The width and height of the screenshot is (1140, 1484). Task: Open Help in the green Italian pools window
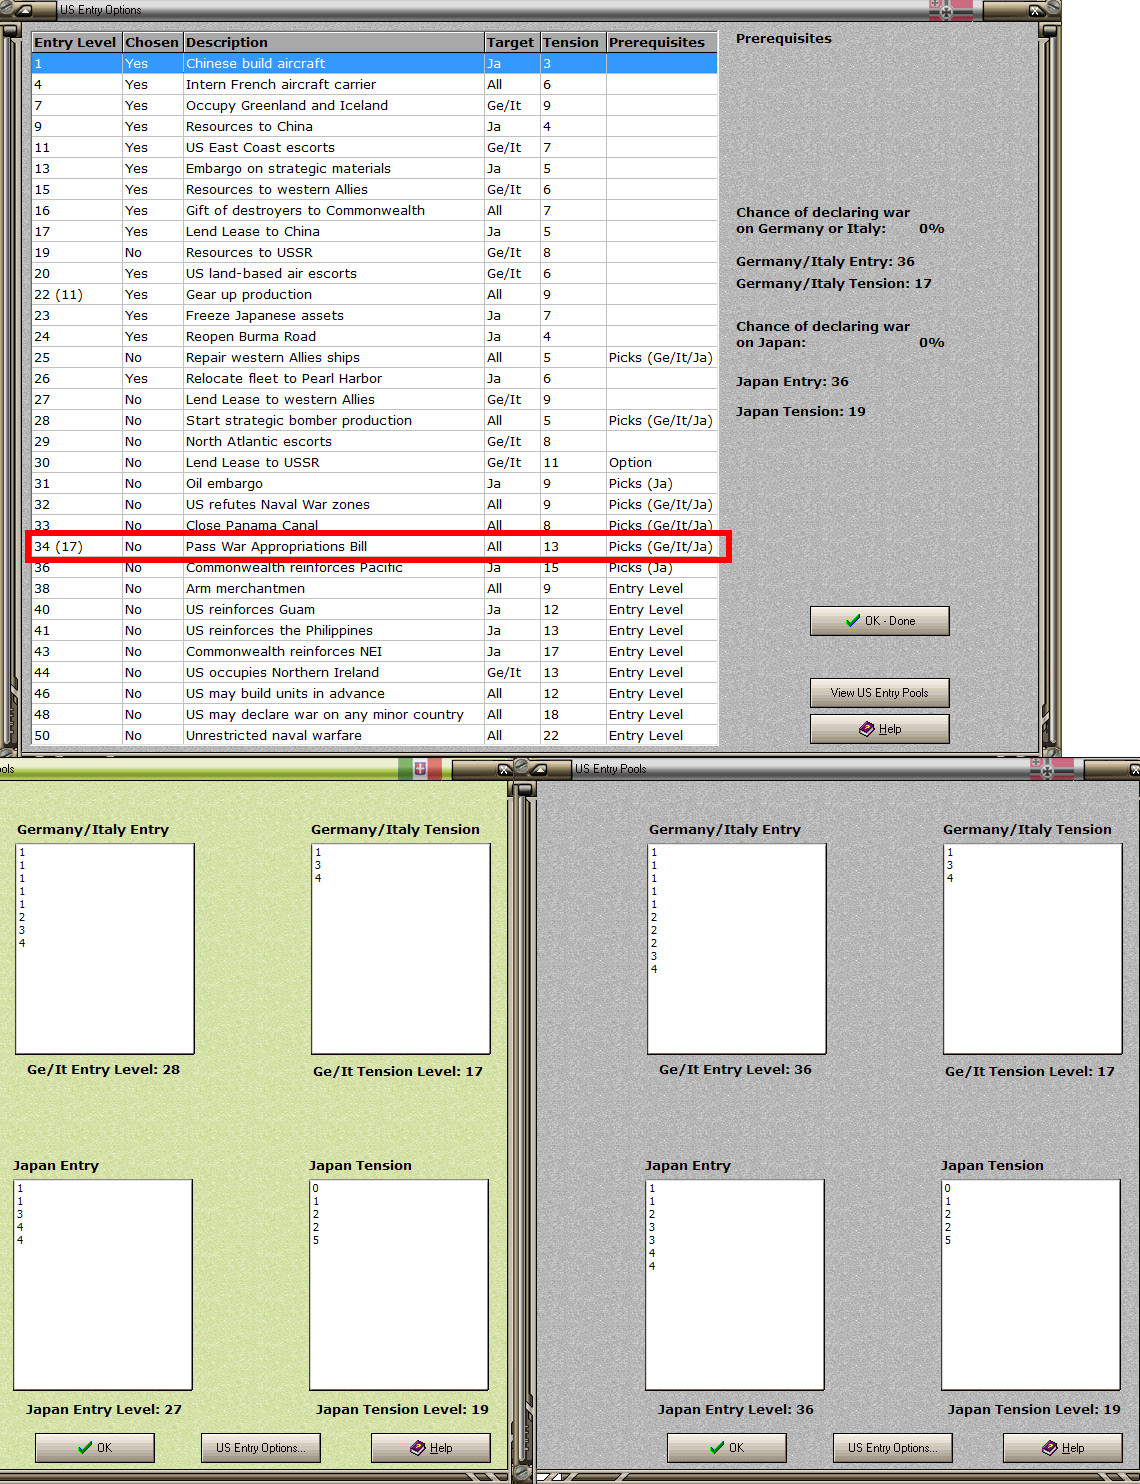click(x=431, y=1448)
